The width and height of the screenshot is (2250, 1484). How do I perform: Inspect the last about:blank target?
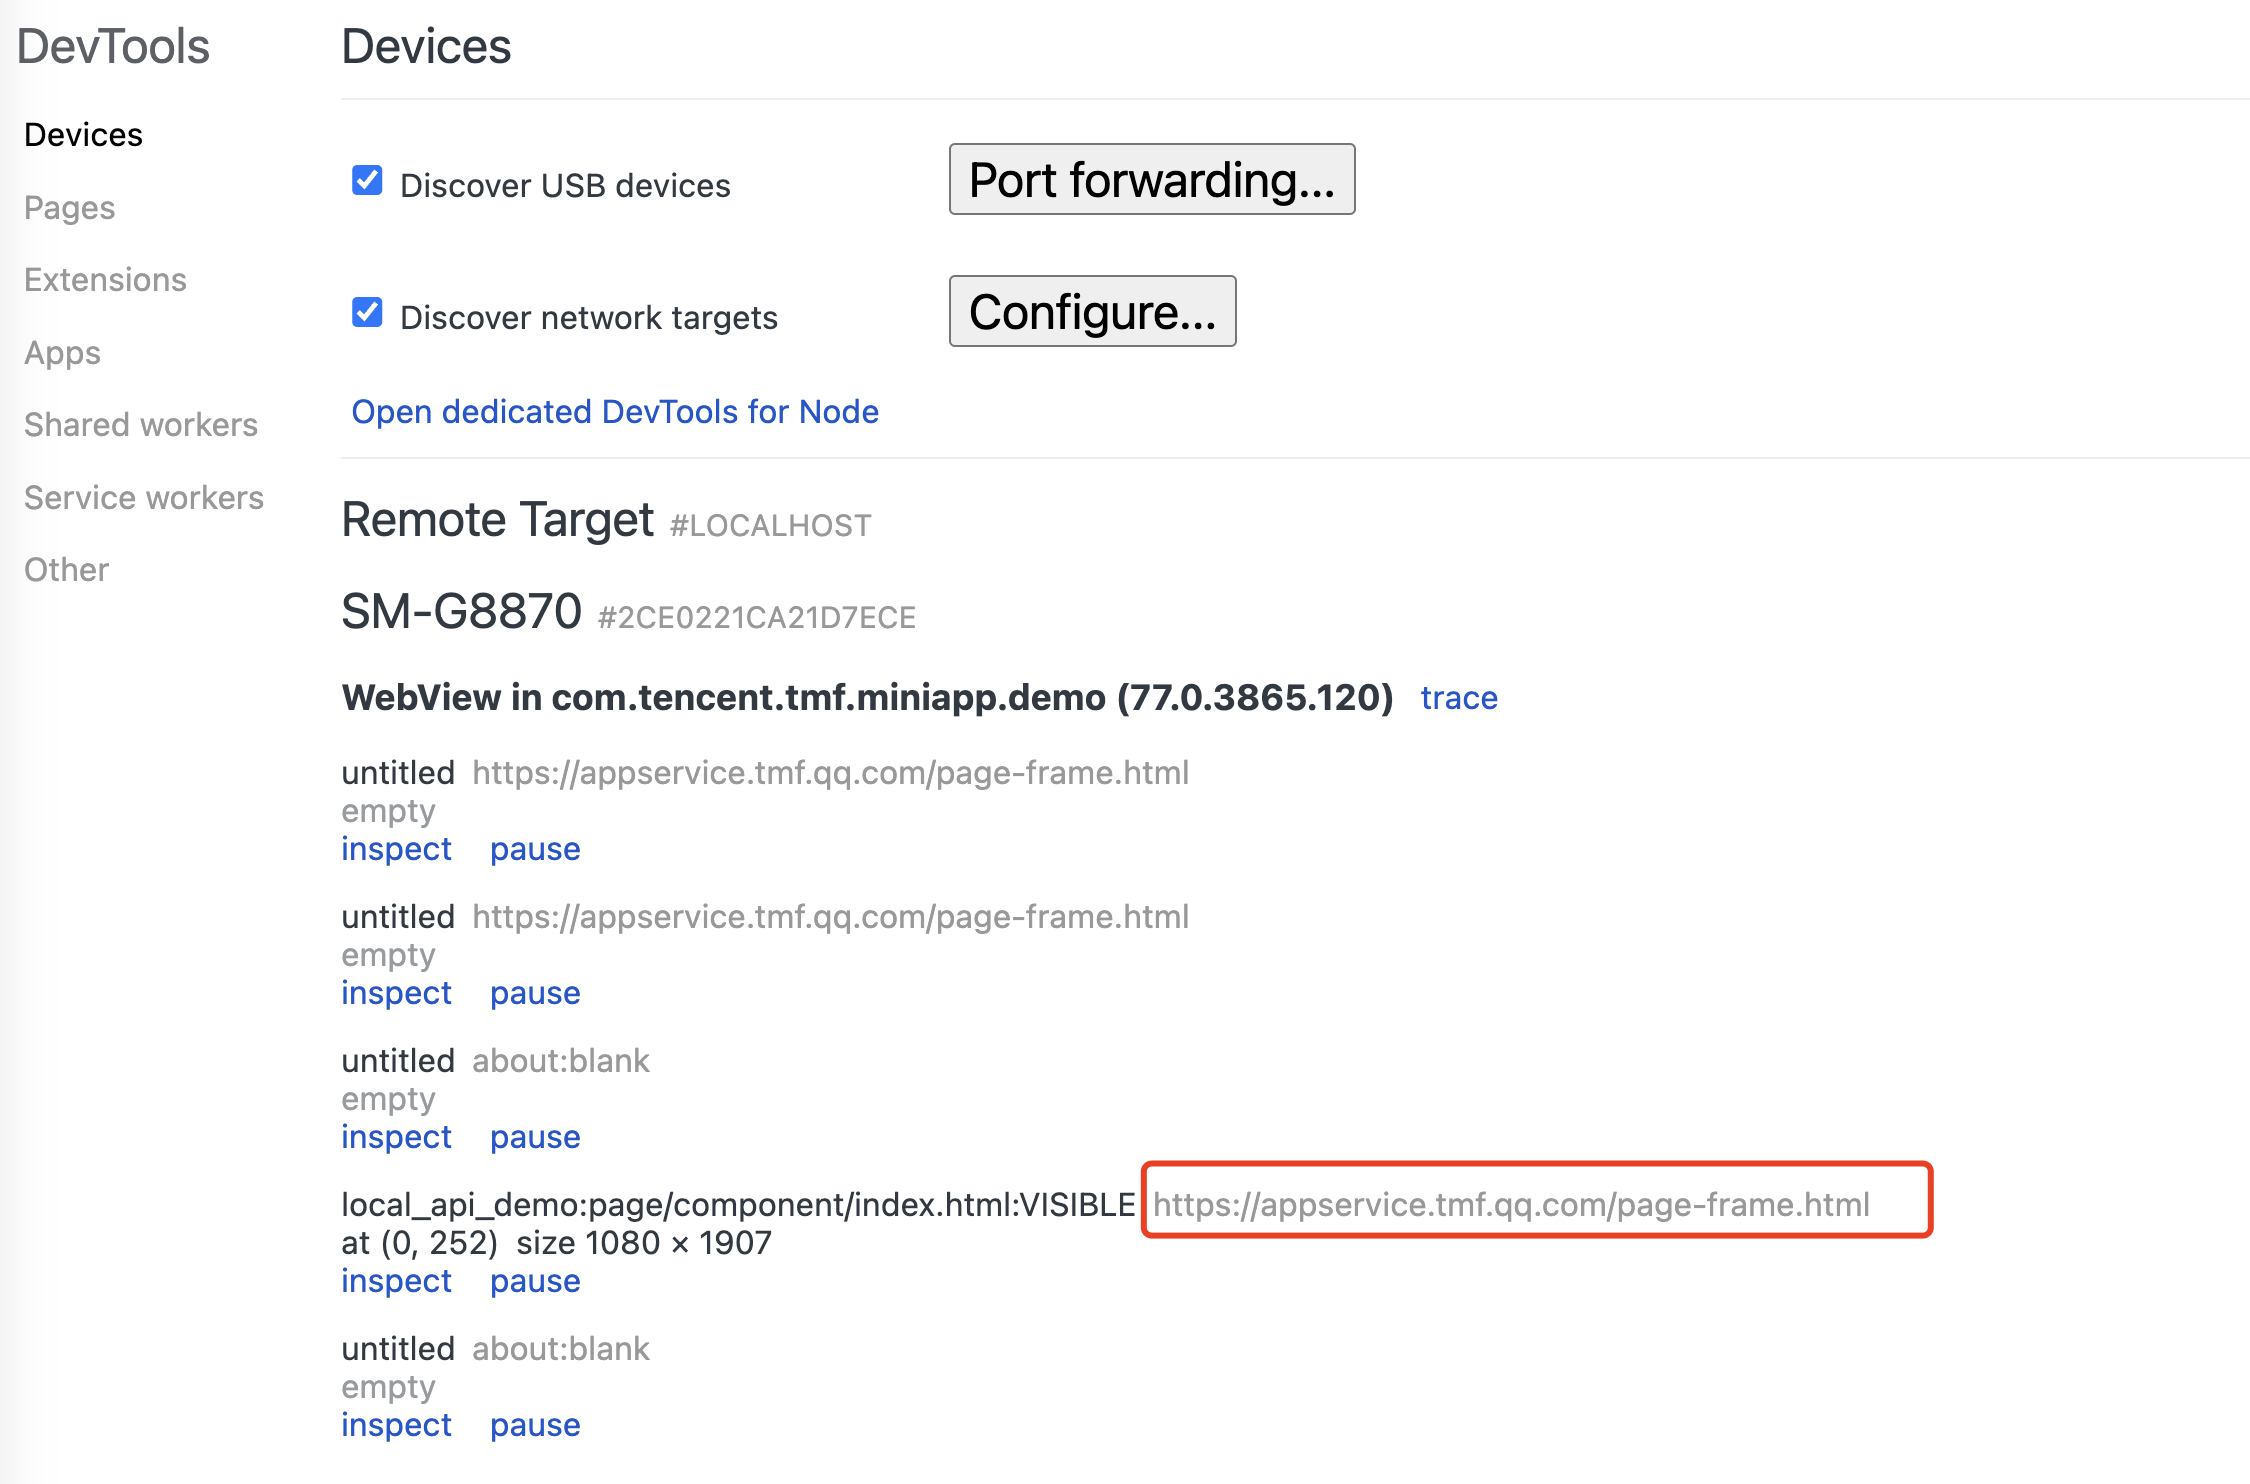(x=396, y=1425)
